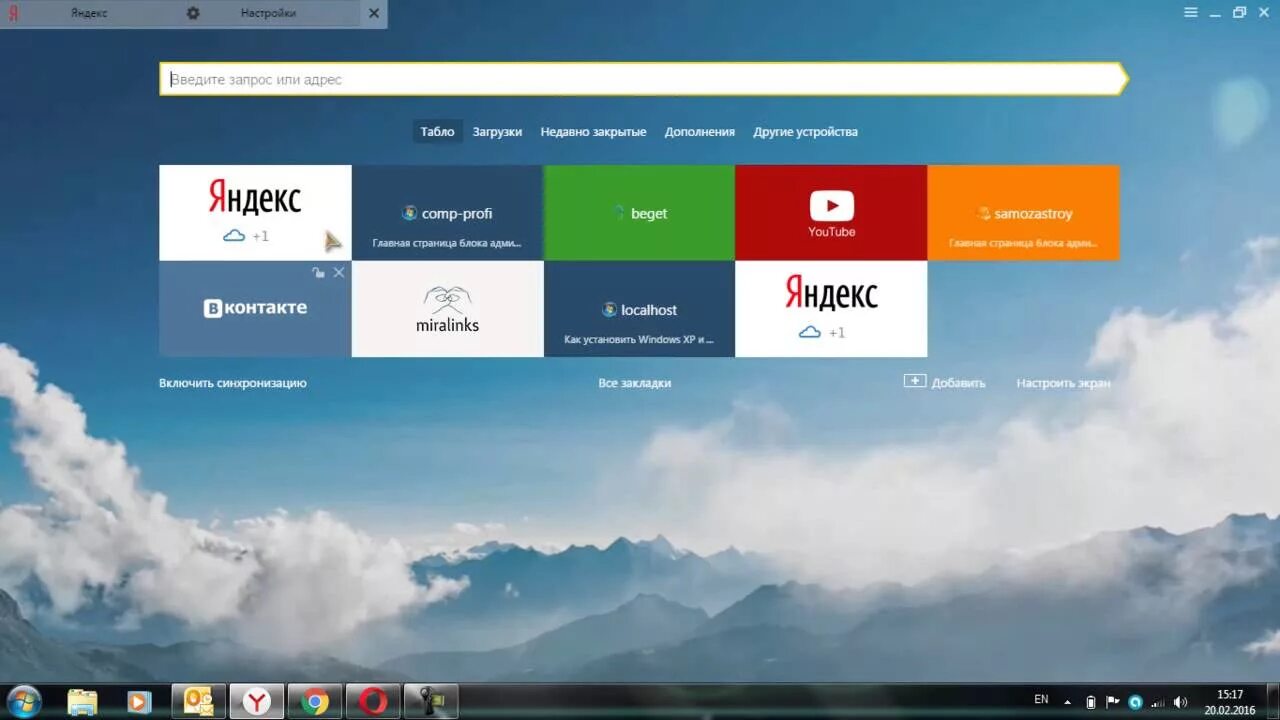
Task: Open Outlook from the taskbar
Action: [x=199, y=701]
